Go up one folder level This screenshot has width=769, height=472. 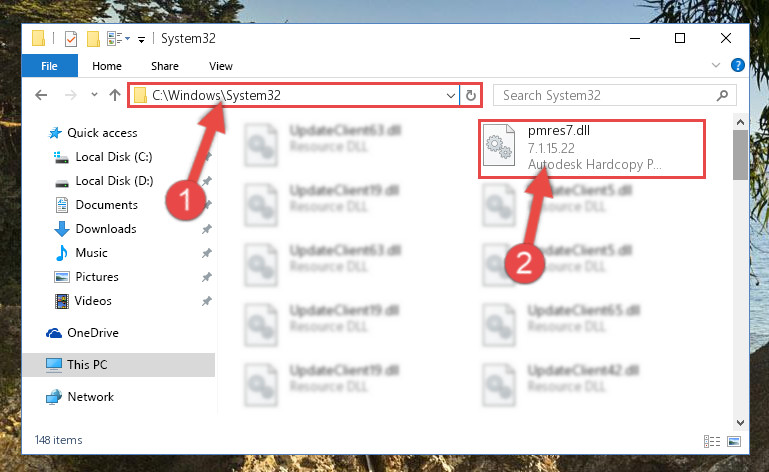point(115,95)
